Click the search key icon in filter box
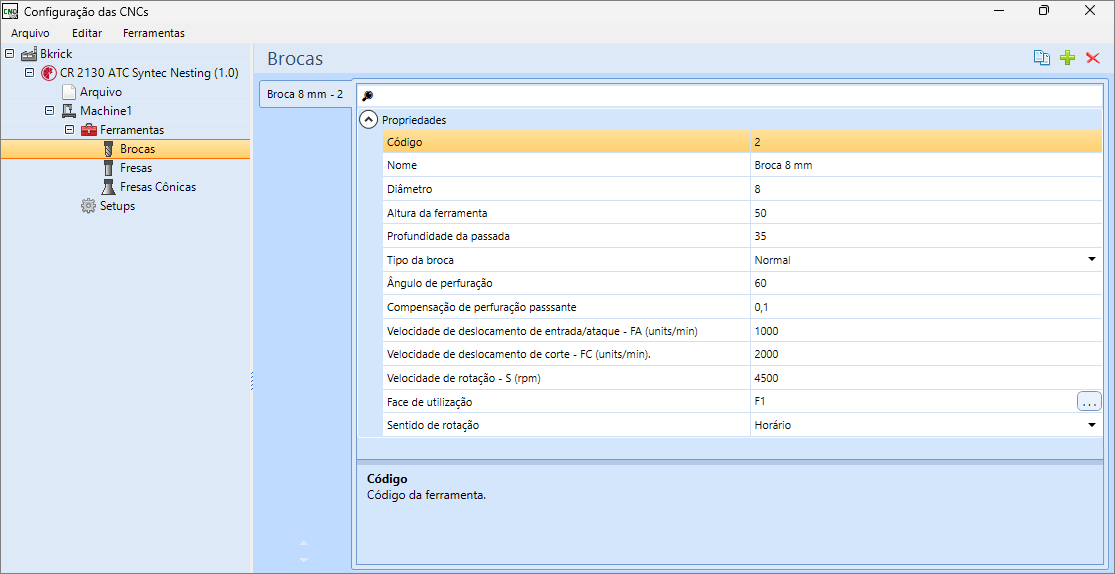Viewport: 1115px width, 574px height. [368, 96]
